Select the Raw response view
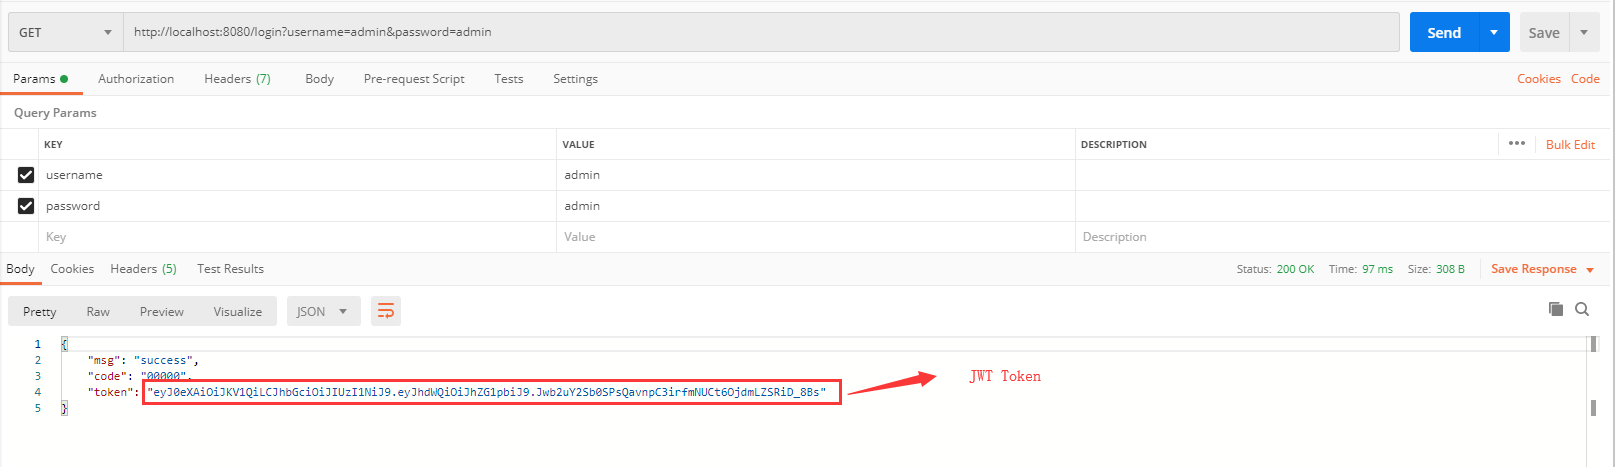The image size is (1615, 467). 98,311
